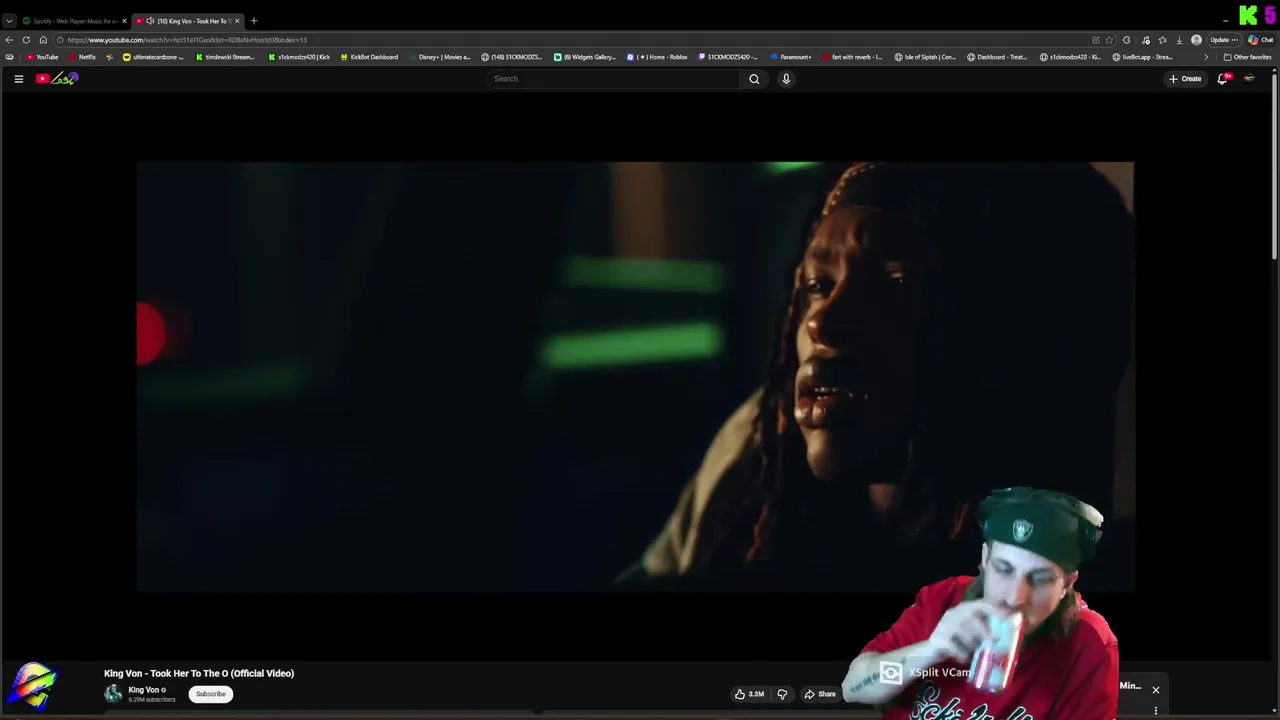The image size is (1280, 720).
Task: Open the tab search dropdown arrow
Action: click(9, 21)
